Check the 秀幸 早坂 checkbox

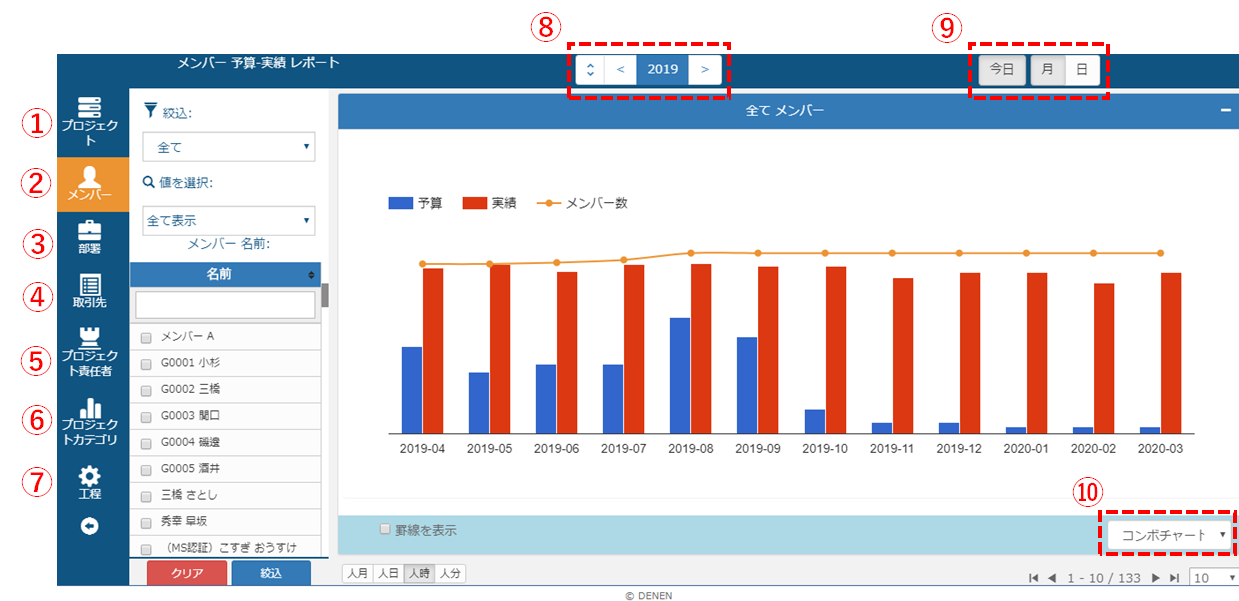tap(146, 522)
